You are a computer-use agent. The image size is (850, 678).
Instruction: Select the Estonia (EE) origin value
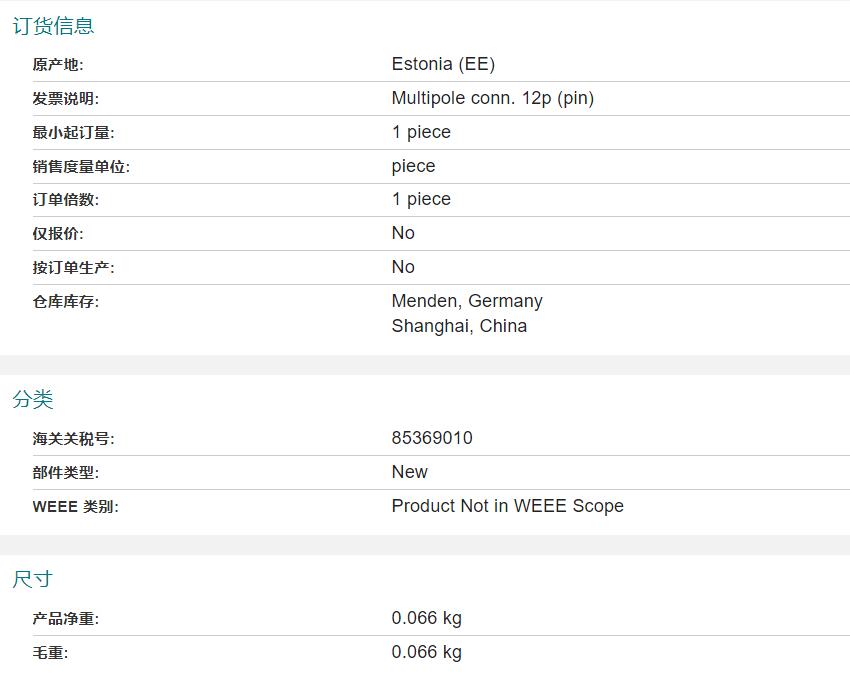click(x=443, y=64)
